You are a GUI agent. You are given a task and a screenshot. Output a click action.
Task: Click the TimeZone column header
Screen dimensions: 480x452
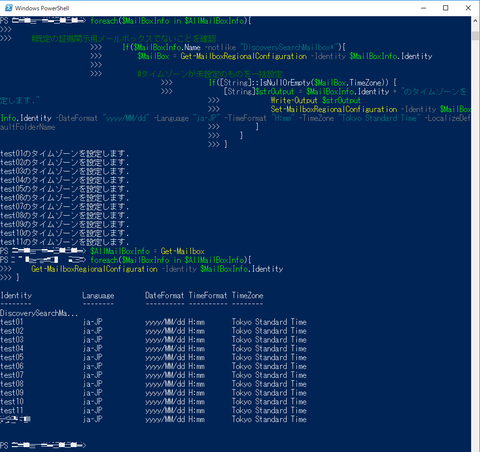(247, 296)
